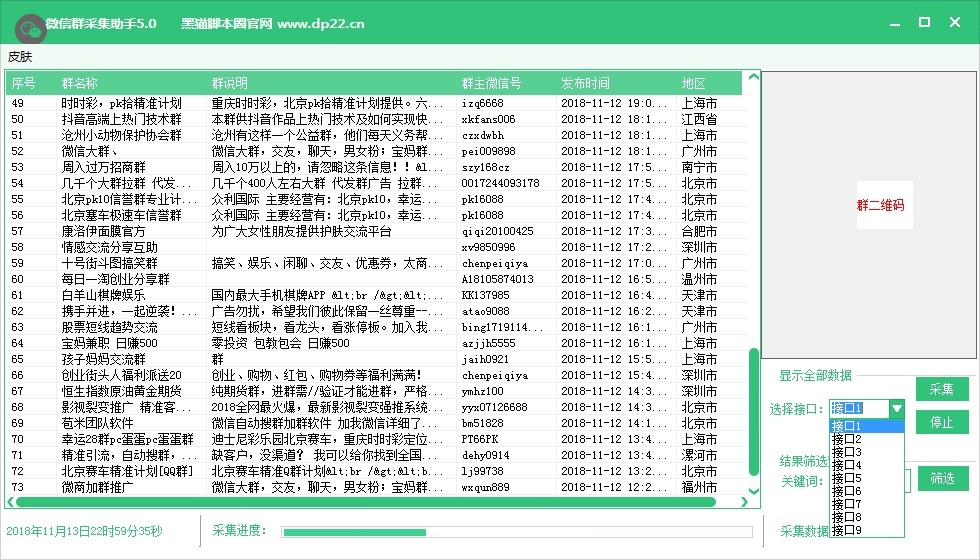Click the horizontal scrollbar left arrow
This screenshot has width=980, height=560.
[11, 502]
